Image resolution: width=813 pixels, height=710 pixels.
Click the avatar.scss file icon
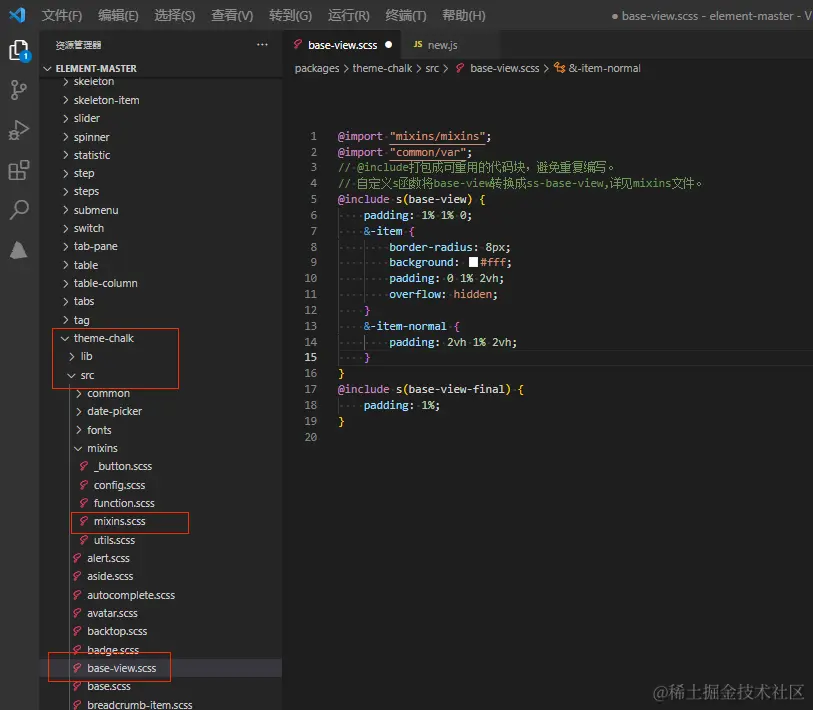tap(77, 613)
